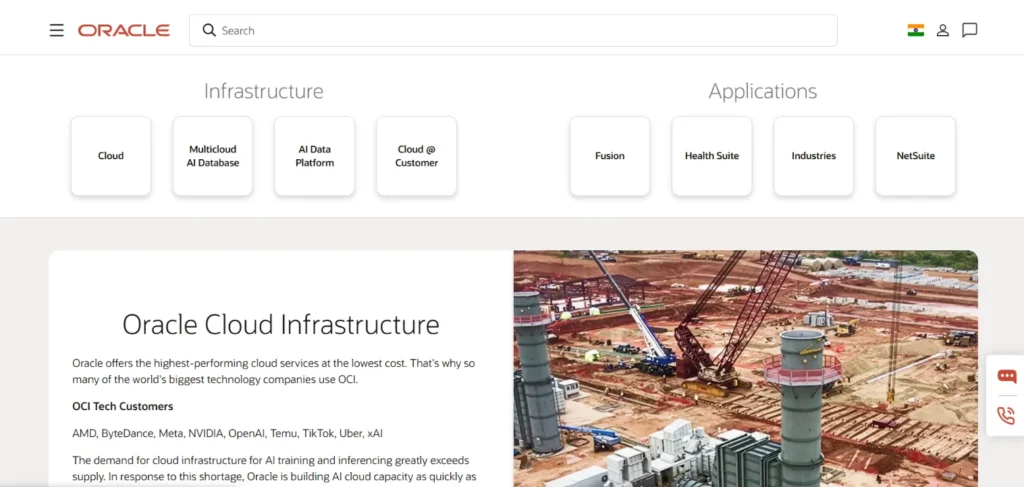Click the Oracle logo
The height and width of the screenshot is (487, 1024).
click(124, 31)
